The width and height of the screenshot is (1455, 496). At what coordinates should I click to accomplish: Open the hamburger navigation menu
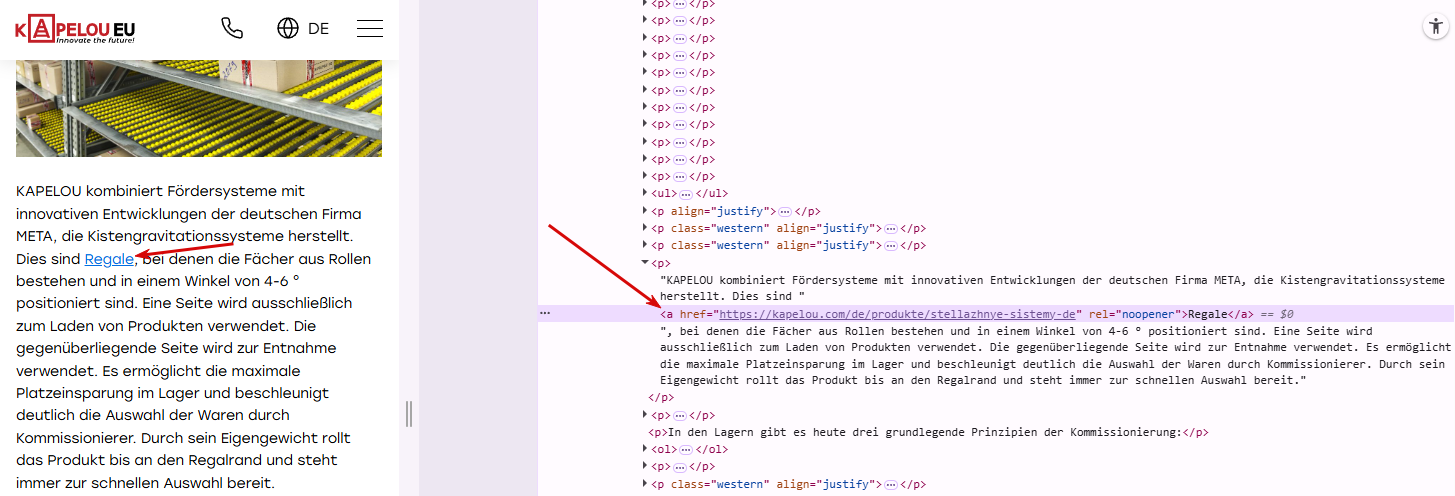pos(370,28)
